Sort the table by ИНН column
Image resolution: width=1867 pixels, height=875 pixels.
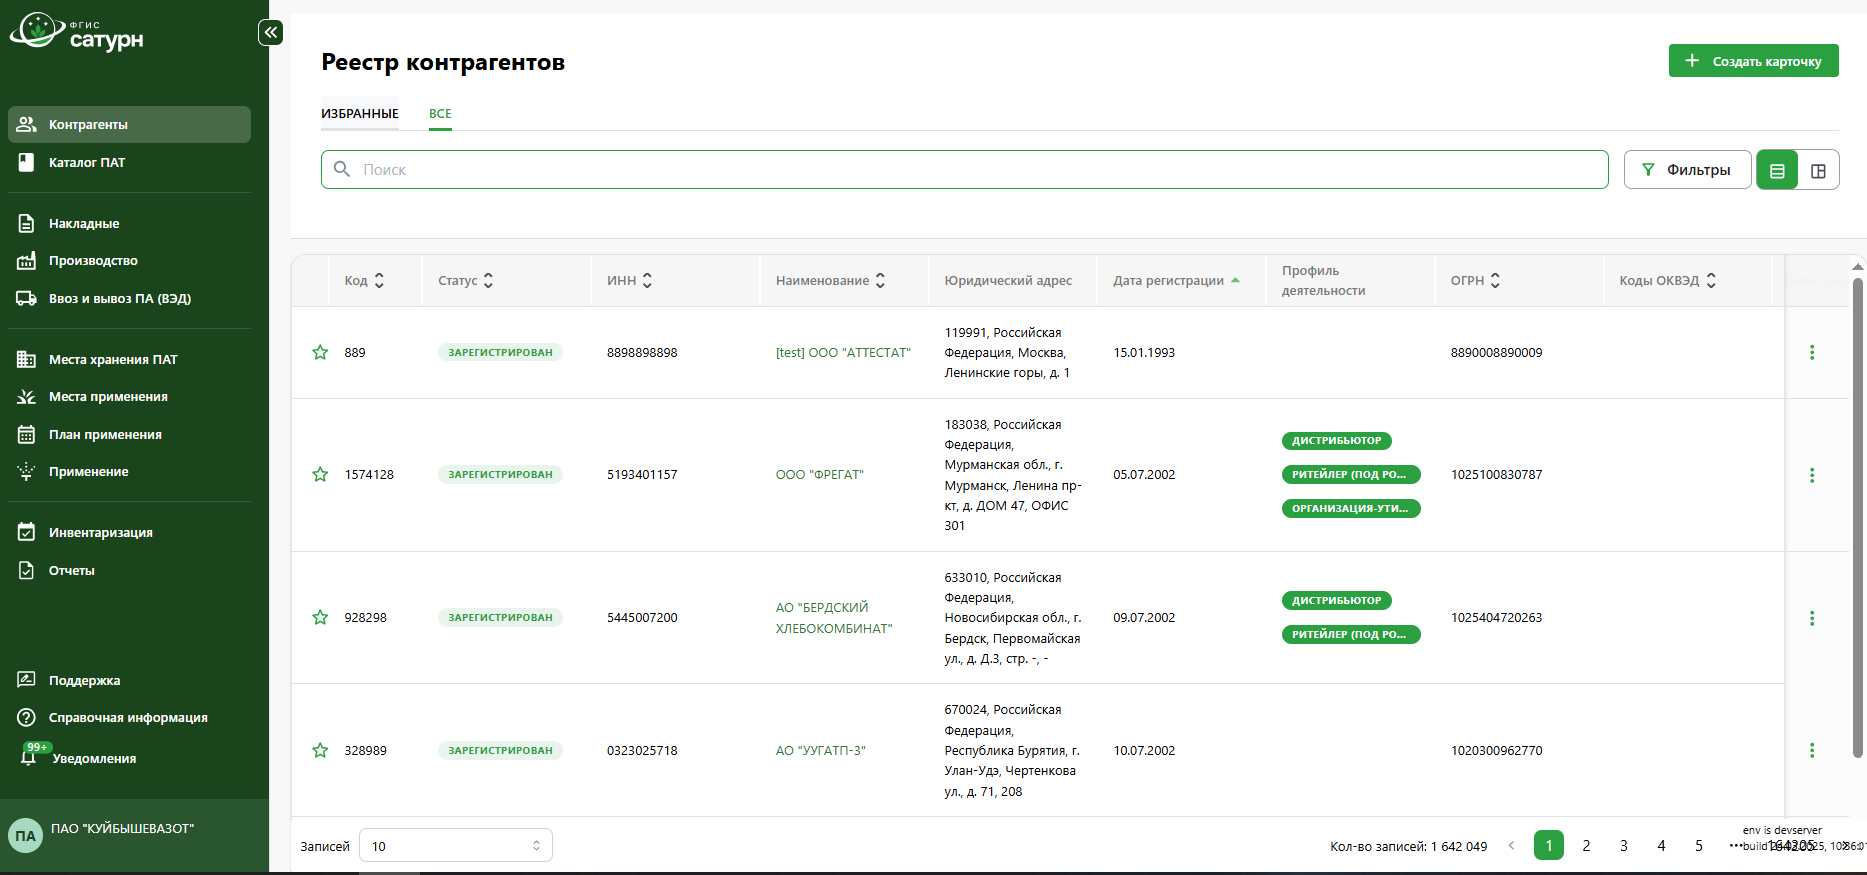tap(647, 281)
